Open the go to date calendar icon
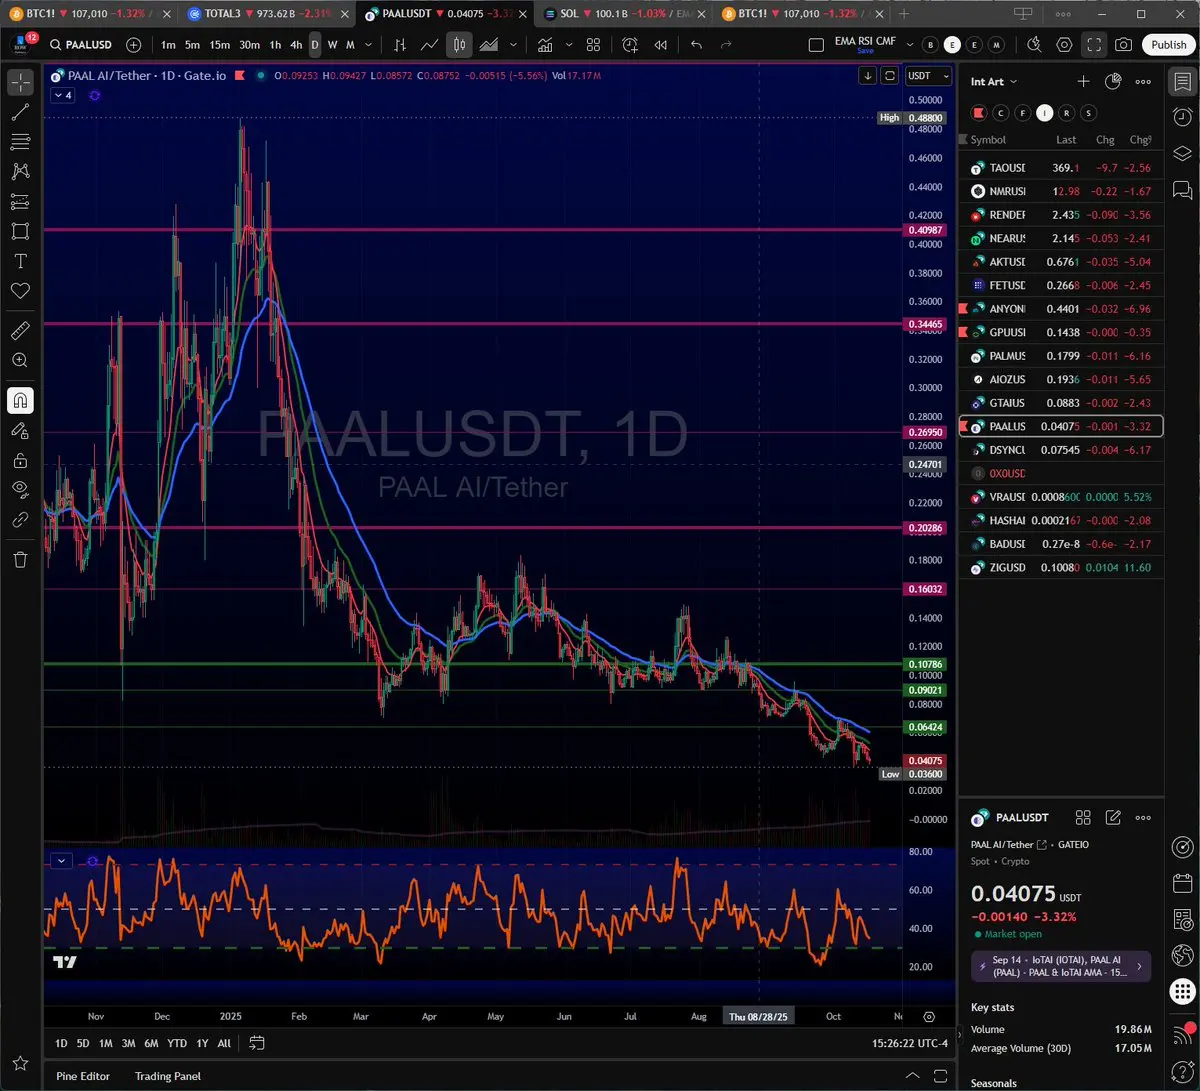The height and width of the screenshot is (1091, 1200). (257, 1043)
